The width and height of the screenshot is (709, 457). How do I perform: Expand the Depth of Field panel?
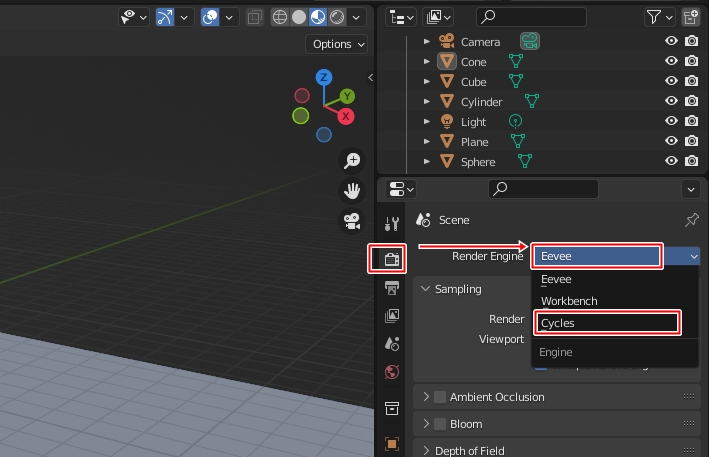coord(426,450)
